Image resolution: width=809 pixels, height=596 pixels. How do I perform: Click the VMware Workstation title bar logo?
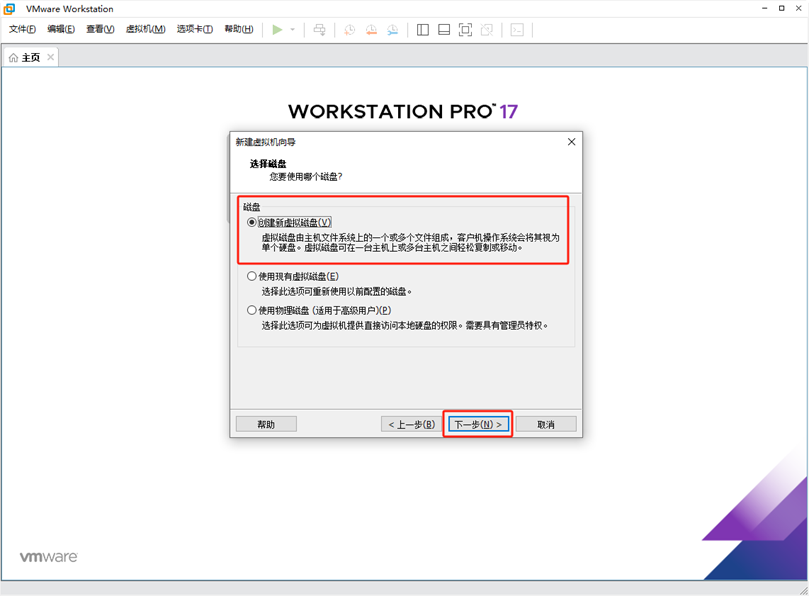coord(9,9)
